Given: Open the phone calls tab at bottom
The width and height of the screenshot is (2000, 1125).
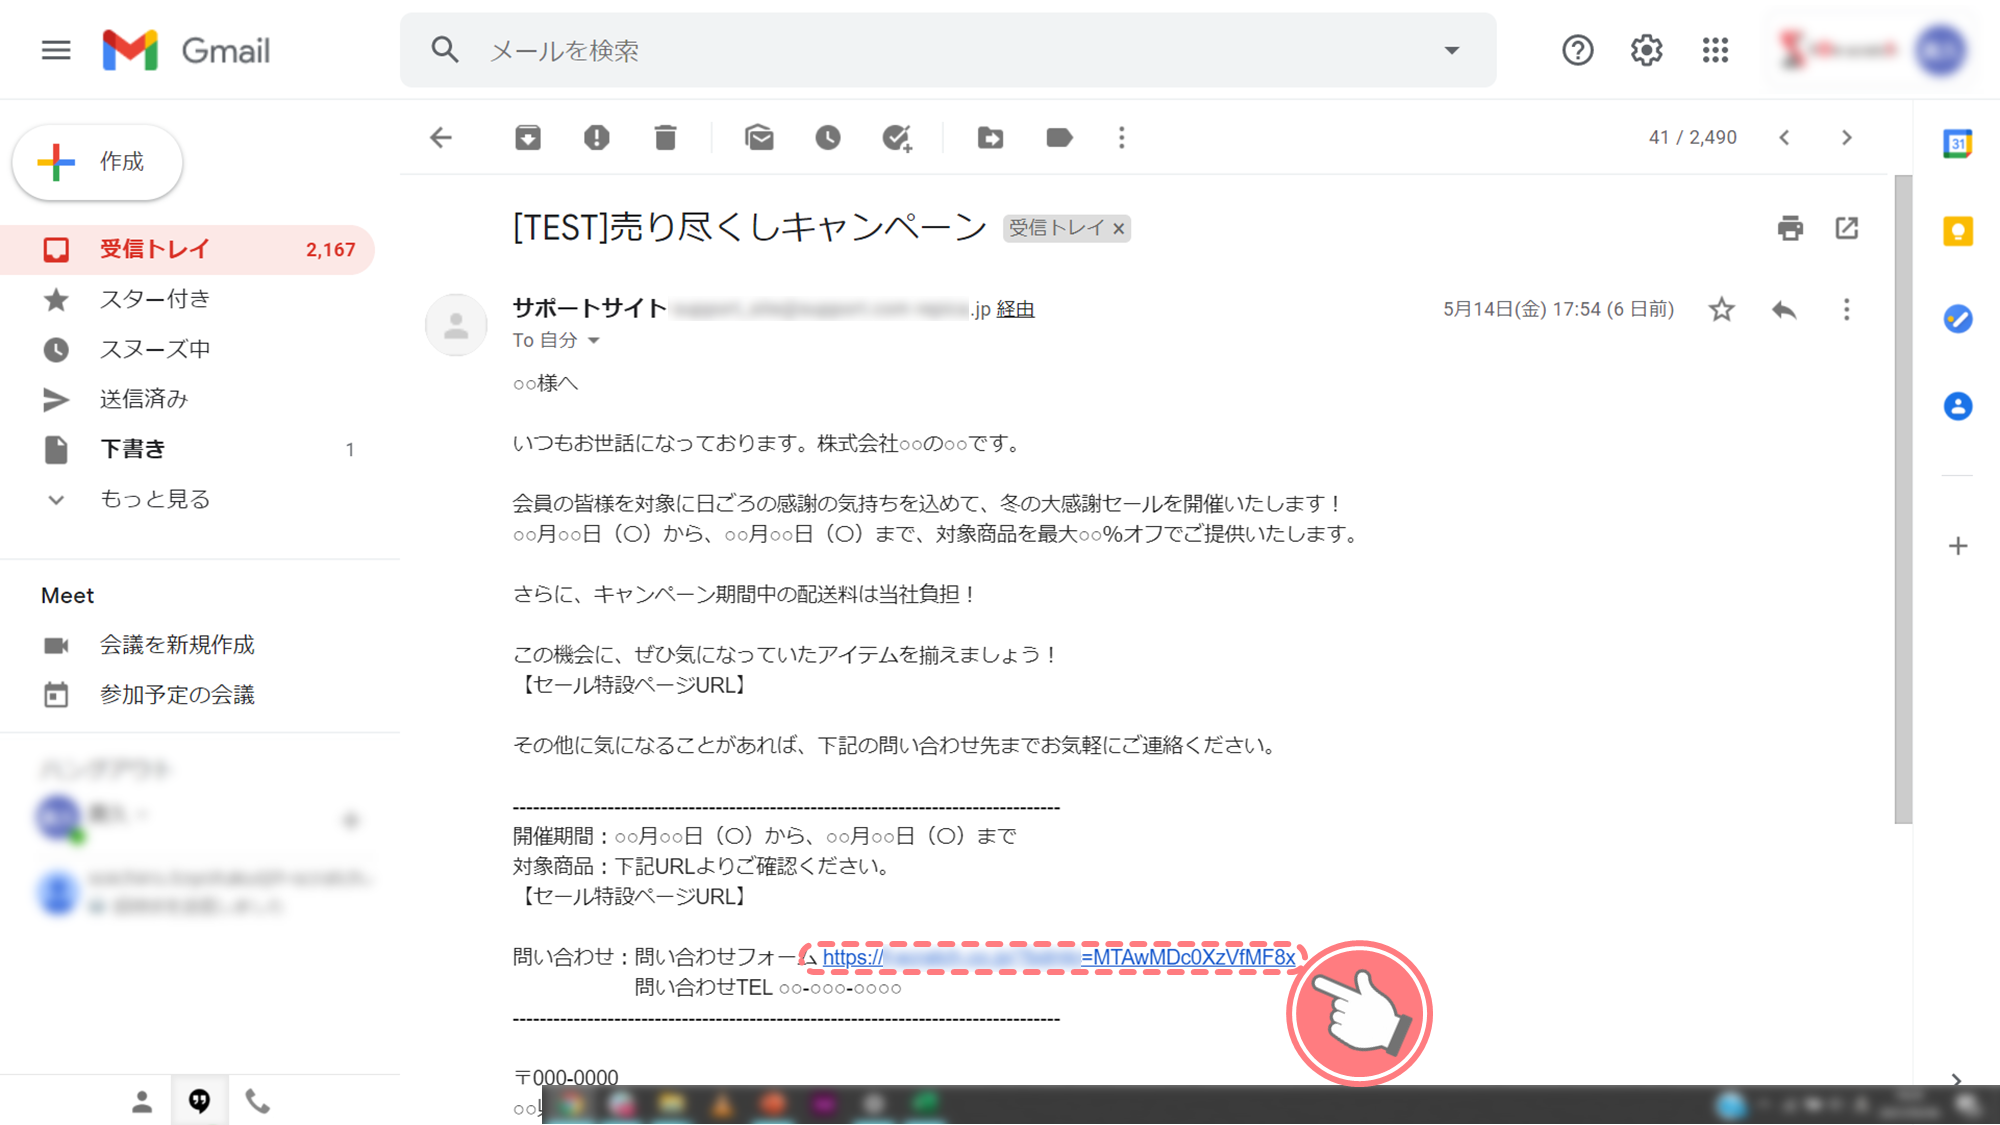Looking at the screenshot, I should coord(258,1101).
